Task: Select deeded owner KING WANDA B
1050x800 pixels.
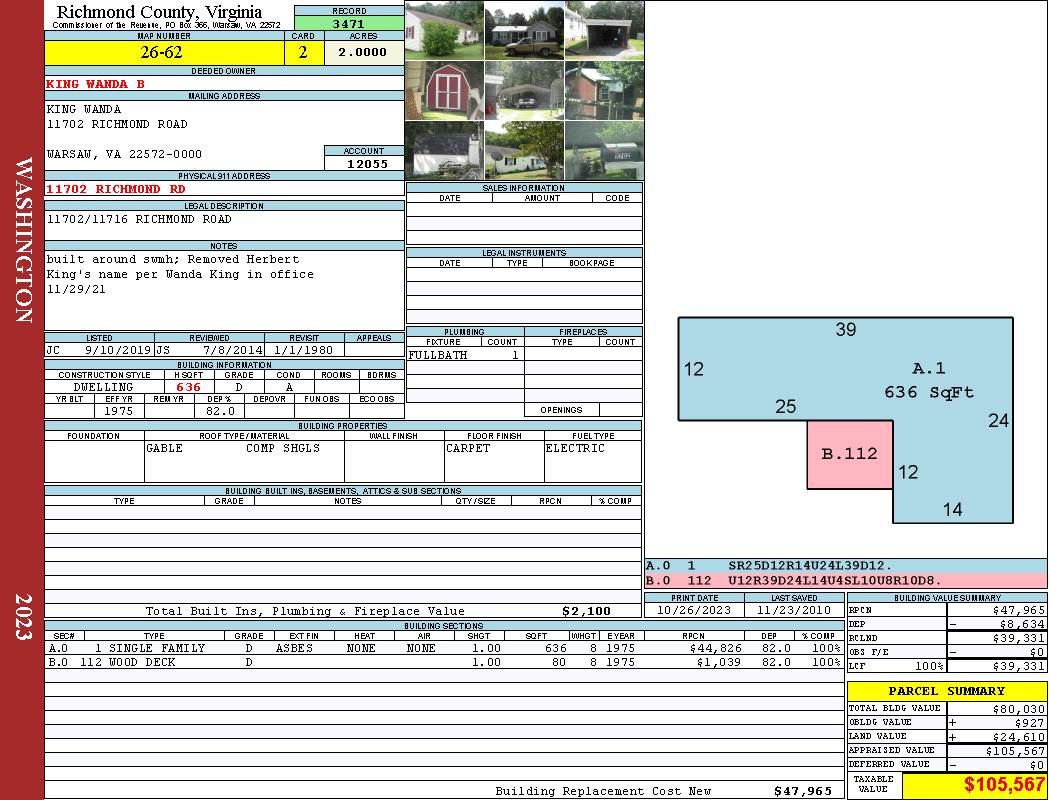Action: [x=95, y=84]
